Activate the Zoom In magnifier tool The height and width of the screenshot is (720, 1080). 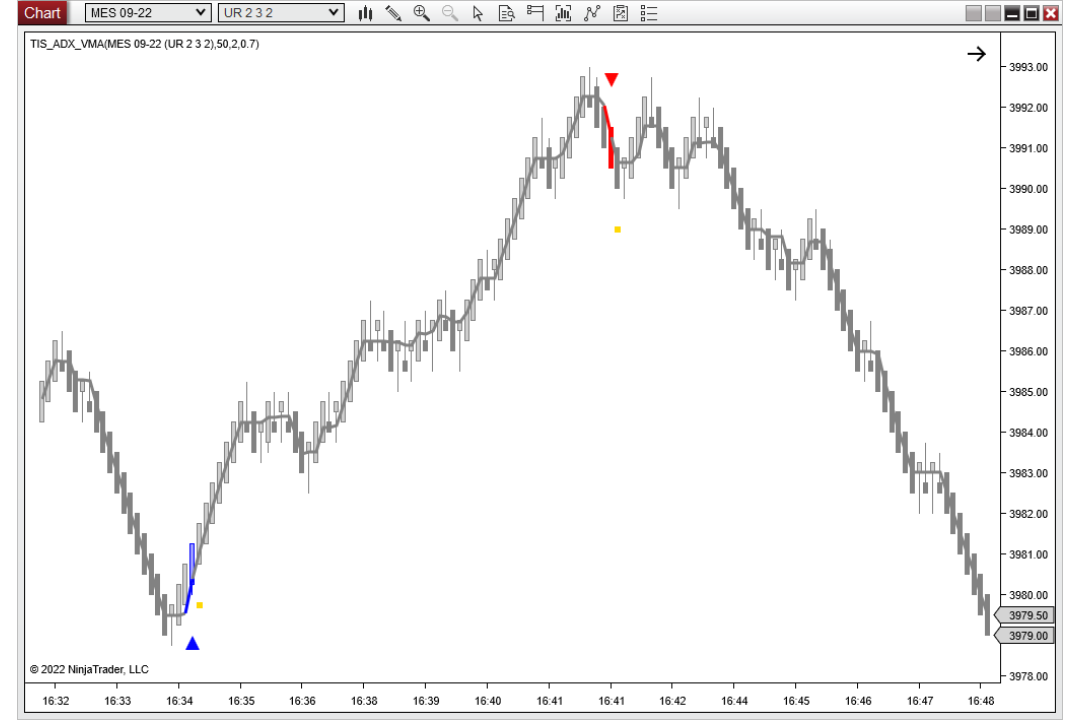tap(422, 13)
